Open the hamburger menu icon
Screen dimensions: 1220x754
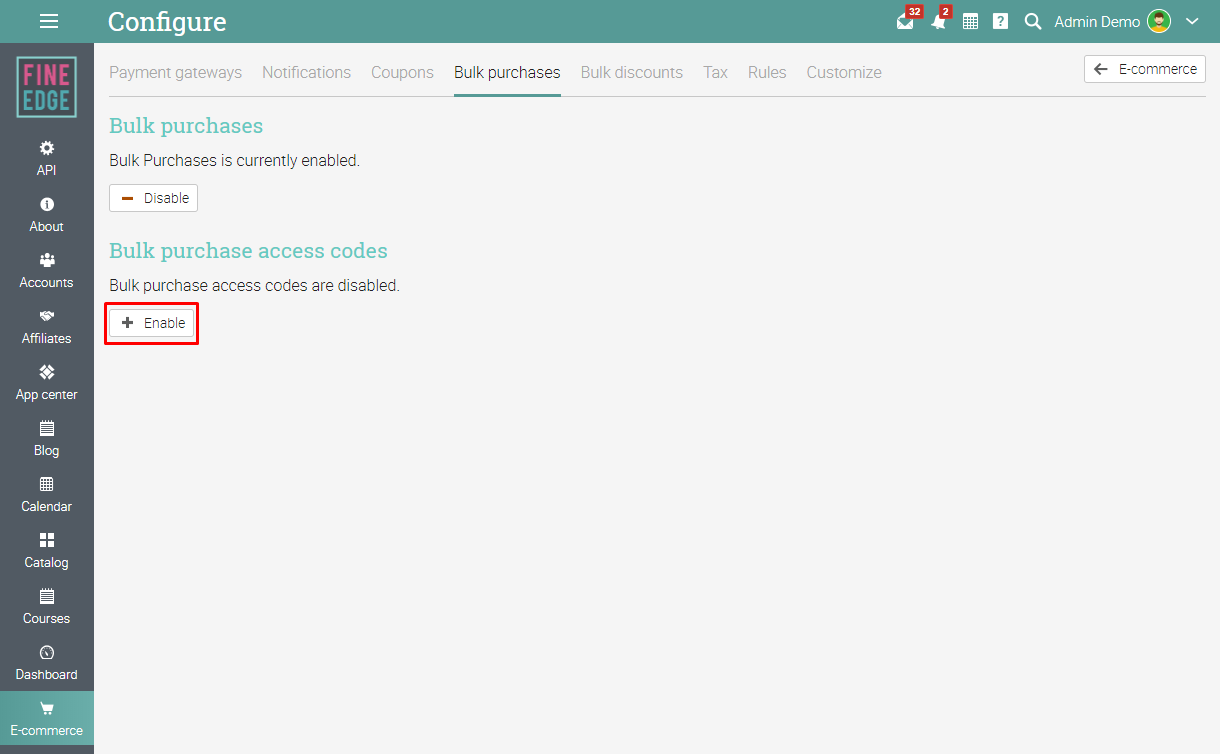pos(48,21)
